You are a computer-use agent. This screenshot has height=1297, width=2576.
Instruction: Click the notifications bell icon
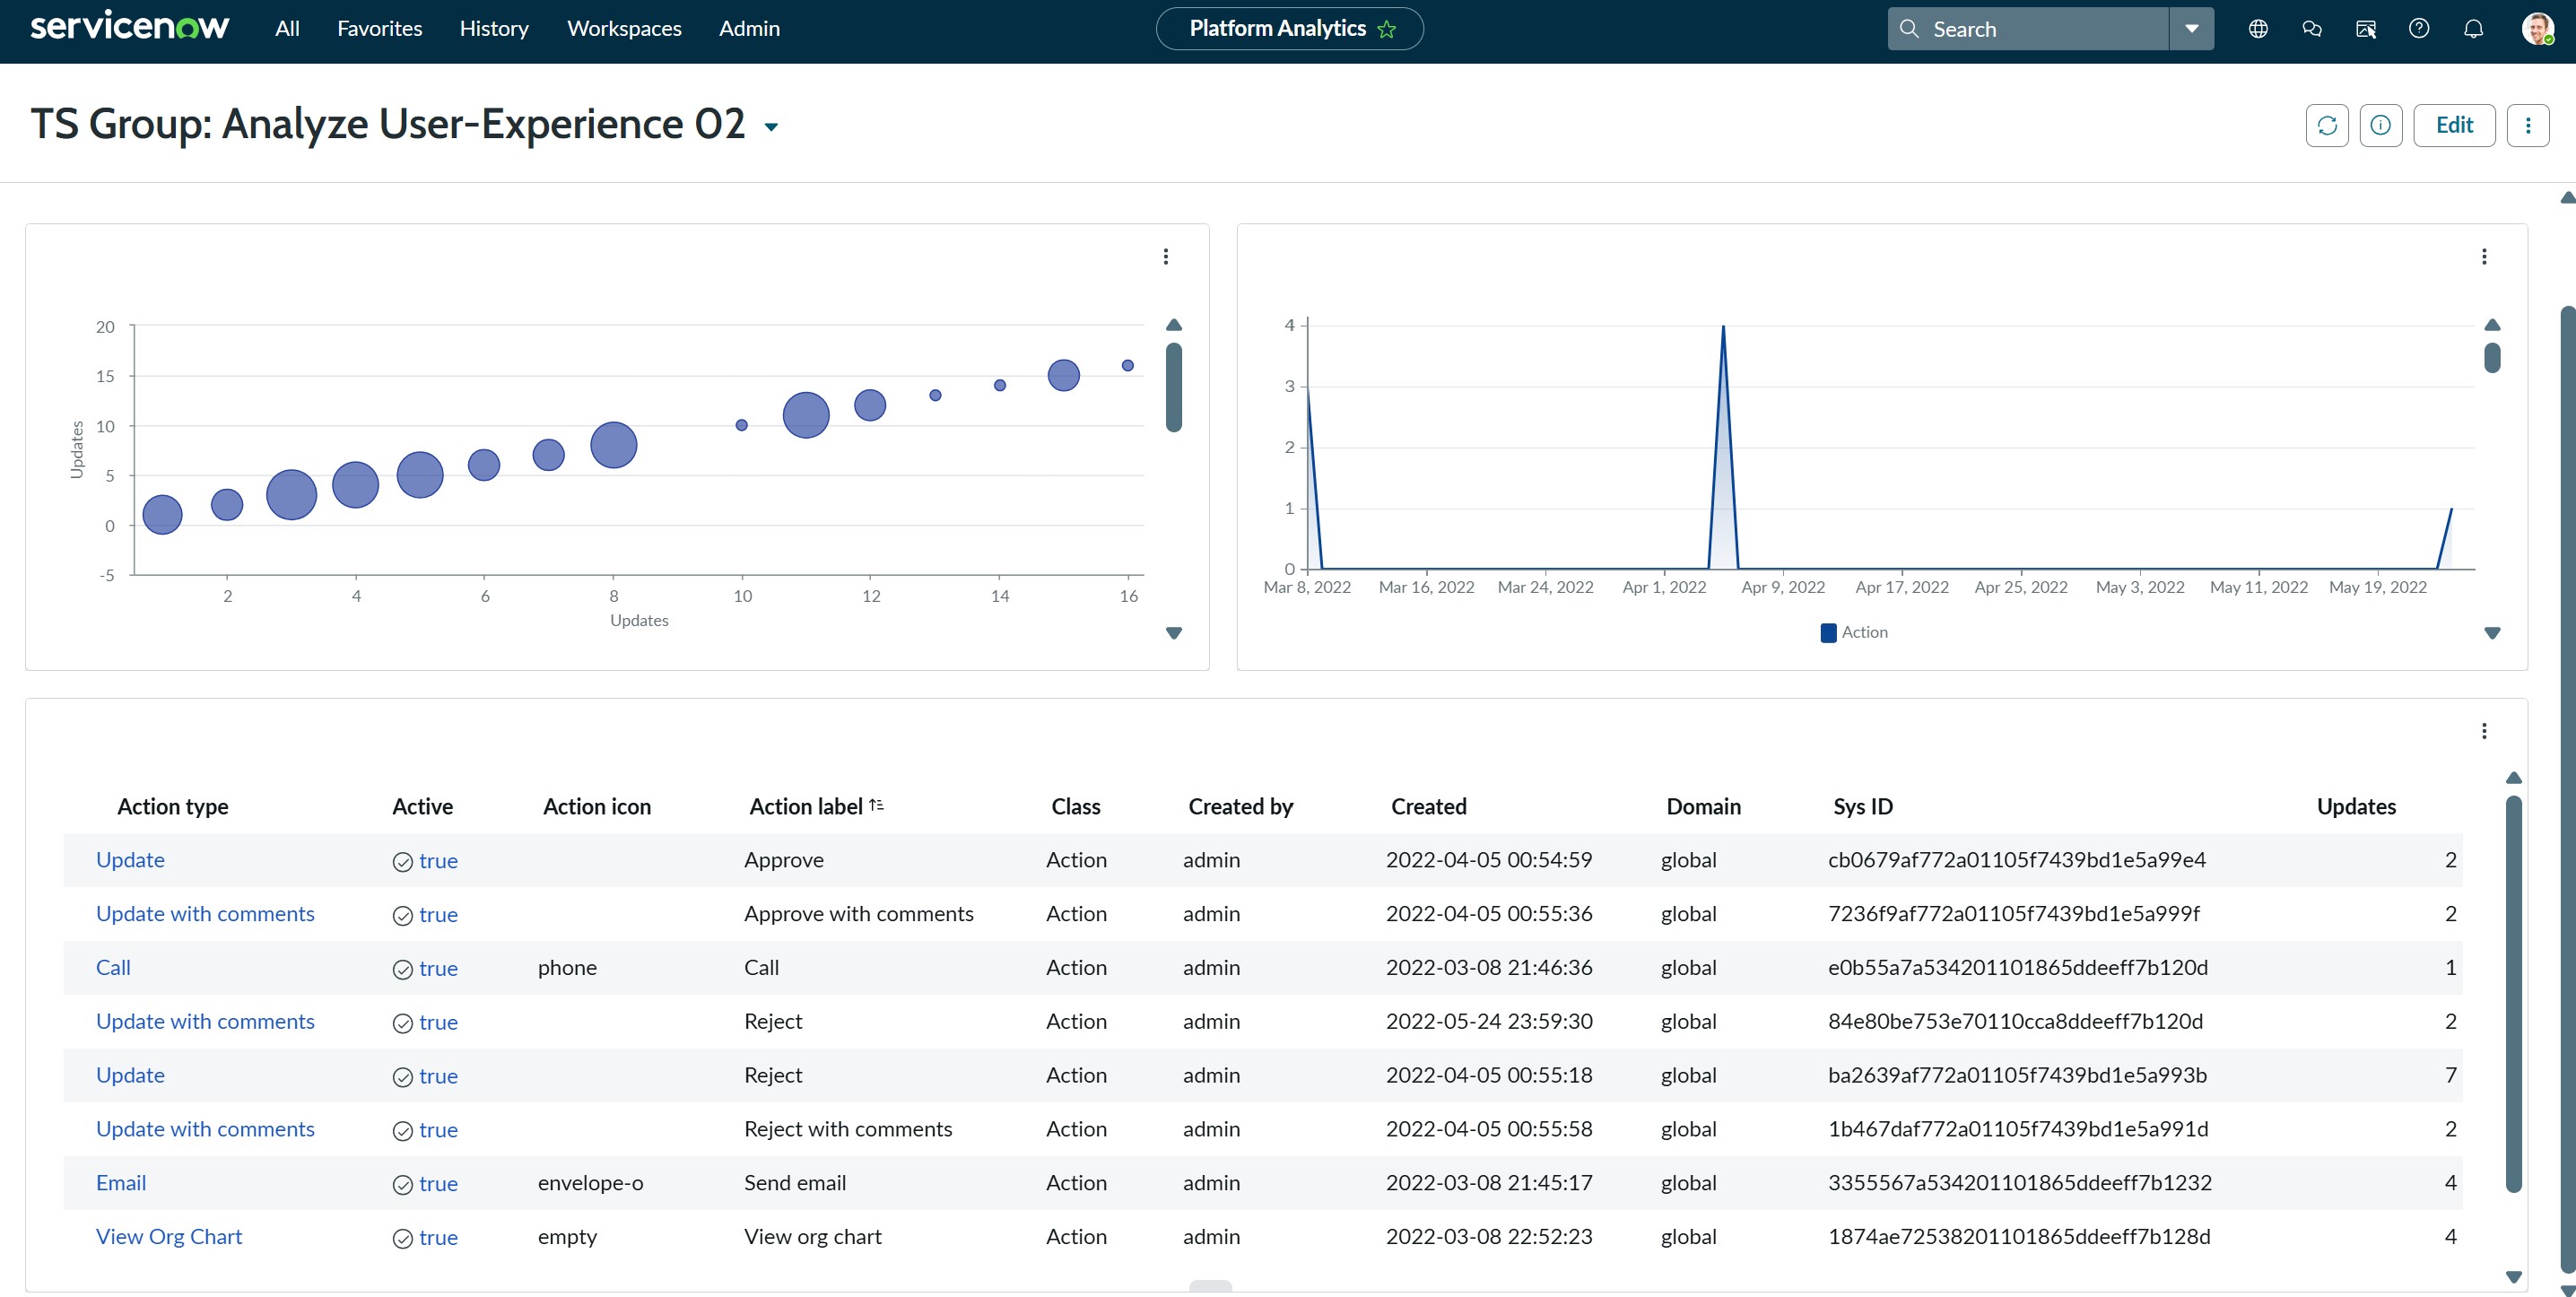(x=2473, y=29)
